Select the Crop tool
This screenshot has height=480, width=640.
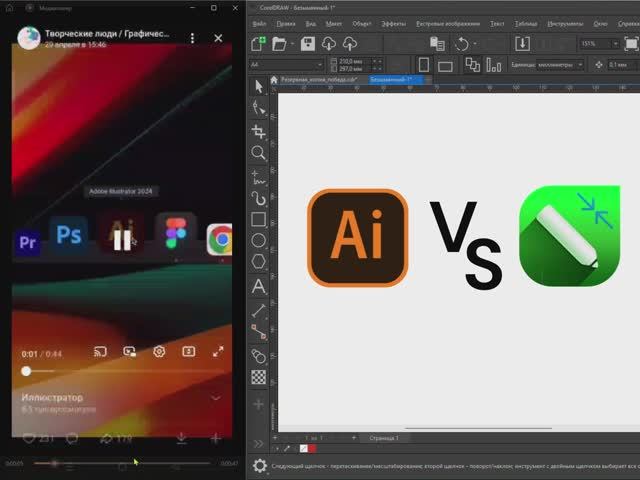tap(258, 132)
